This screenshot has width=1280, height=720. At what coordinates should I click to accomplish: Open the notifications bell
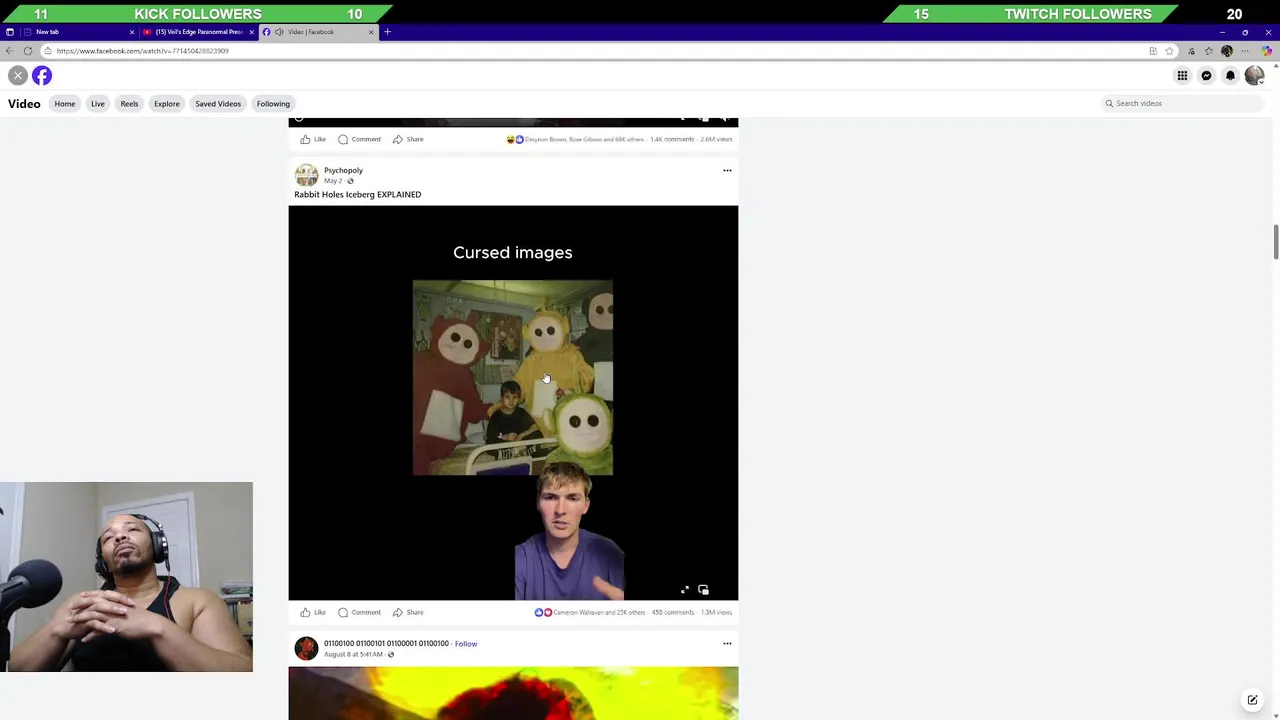point(1230,76)
